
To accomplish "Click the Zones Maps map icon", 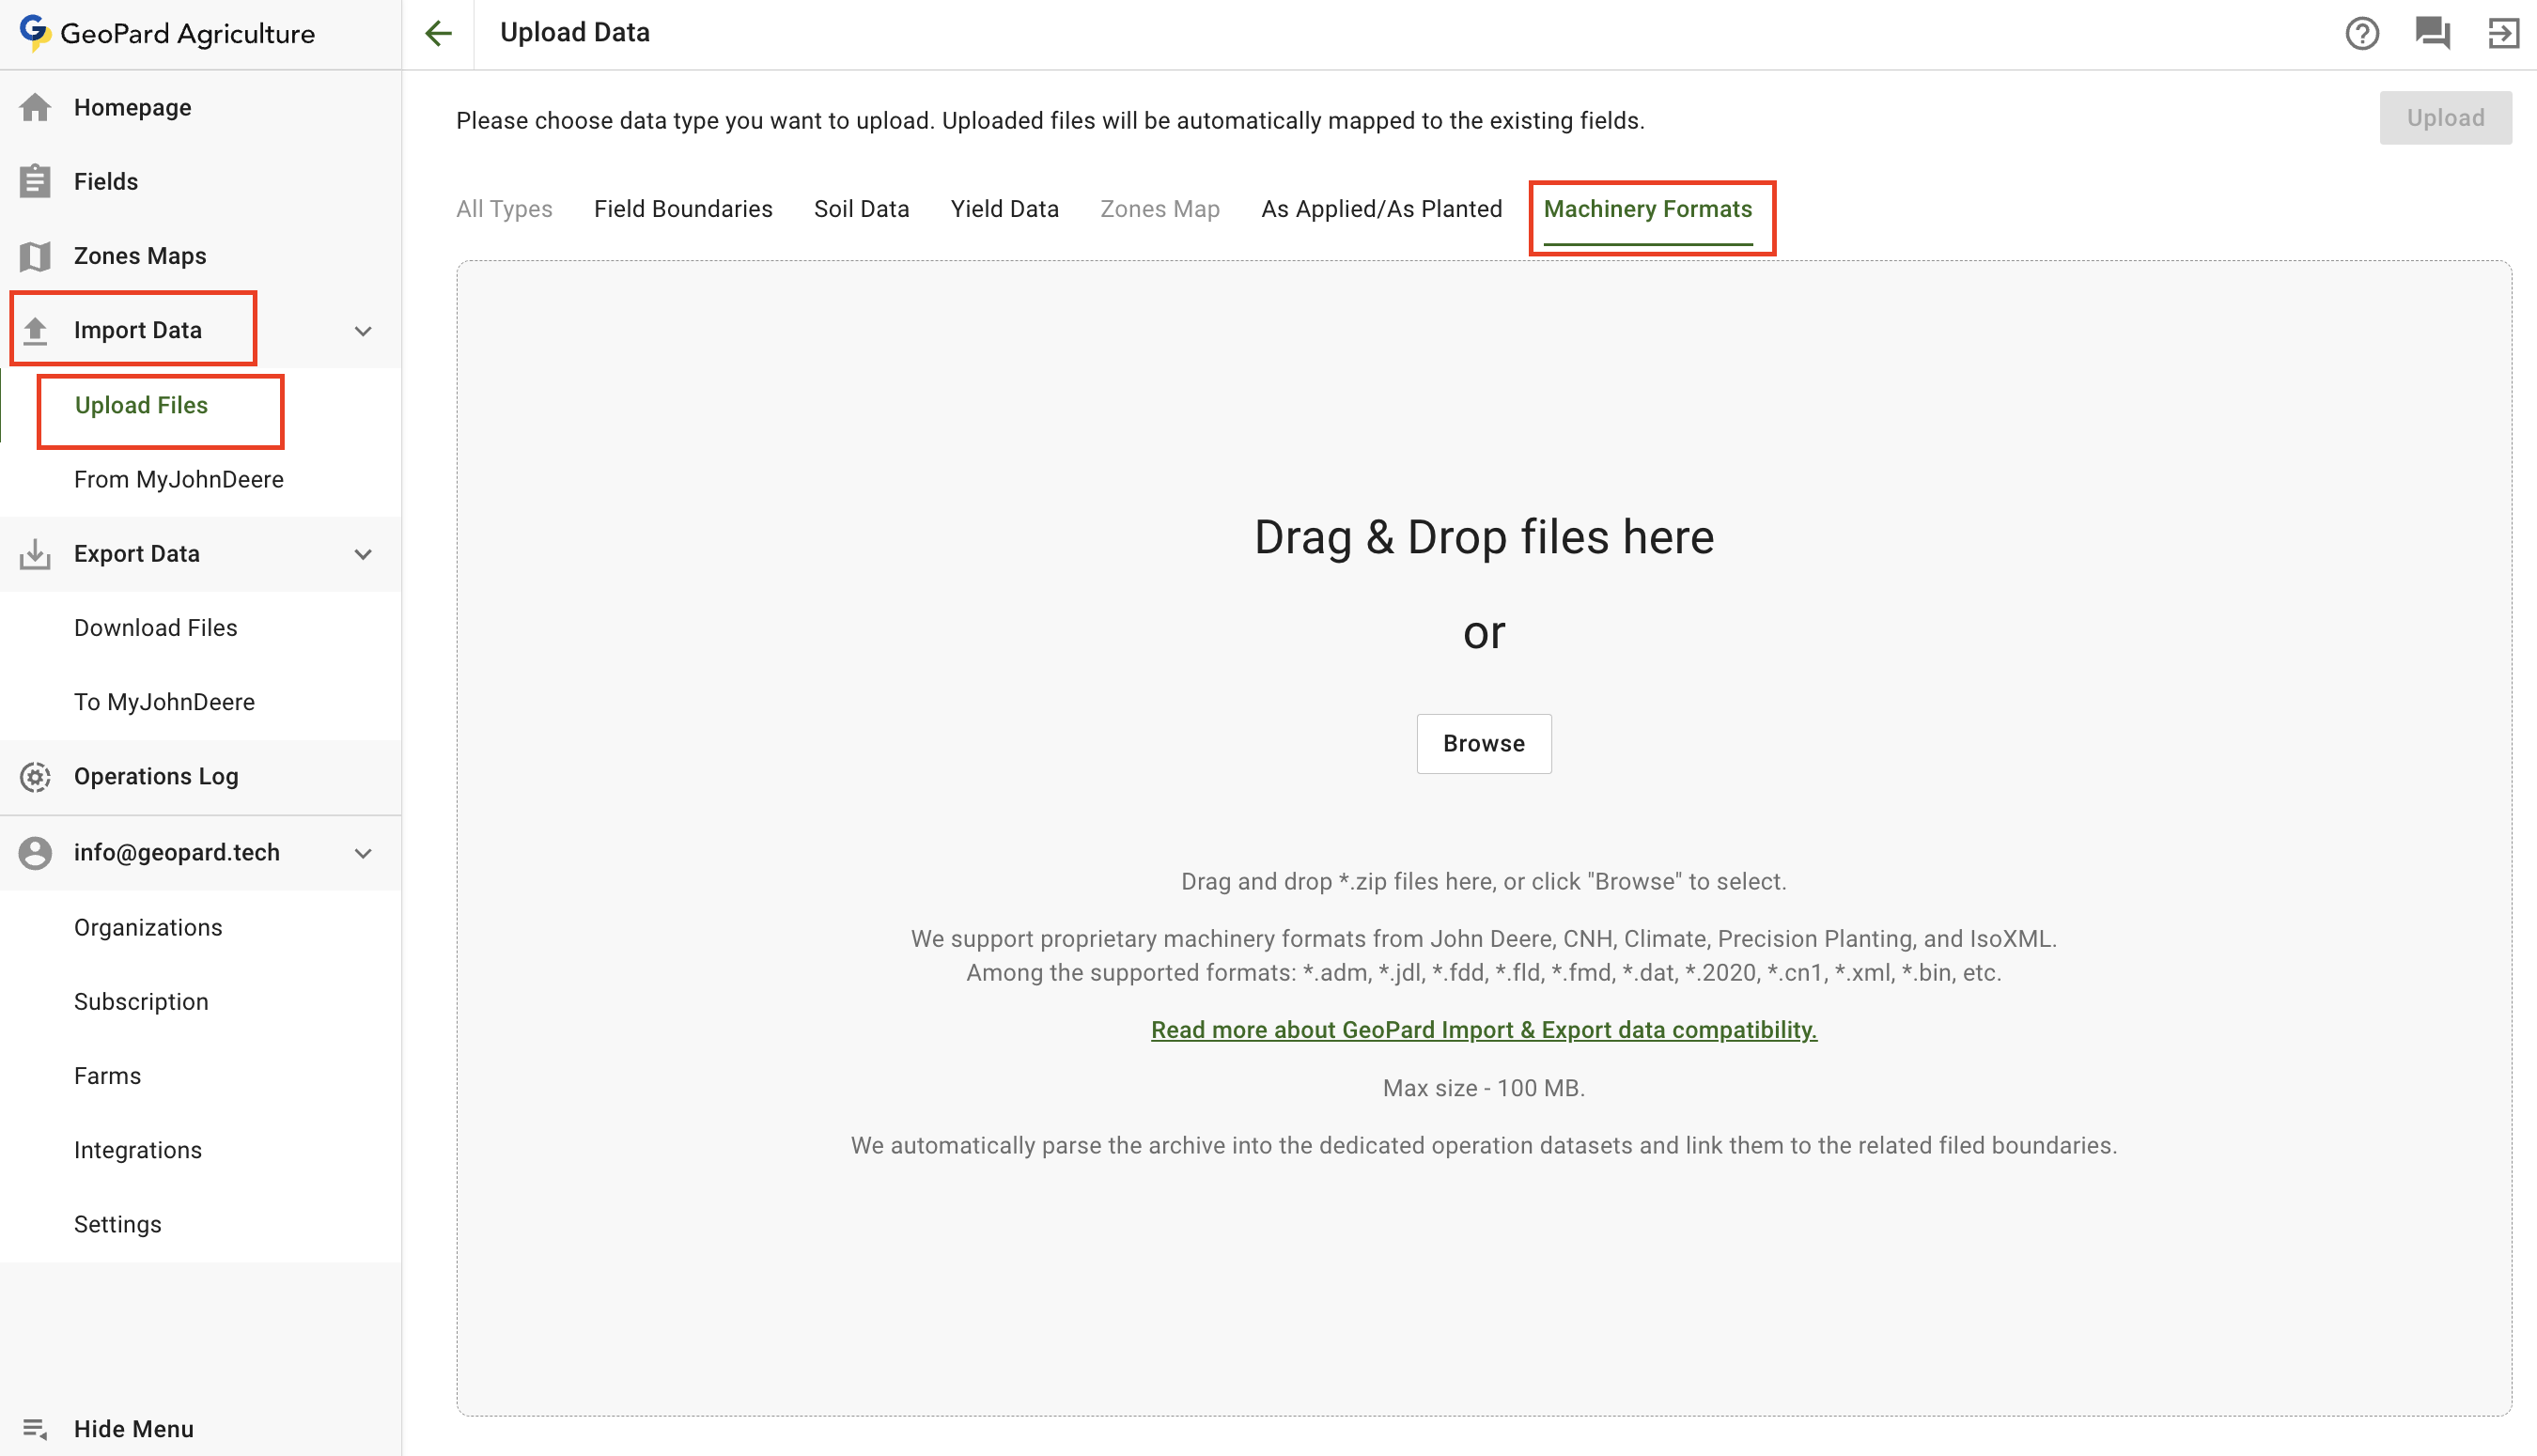I will [x=35, y=256].
